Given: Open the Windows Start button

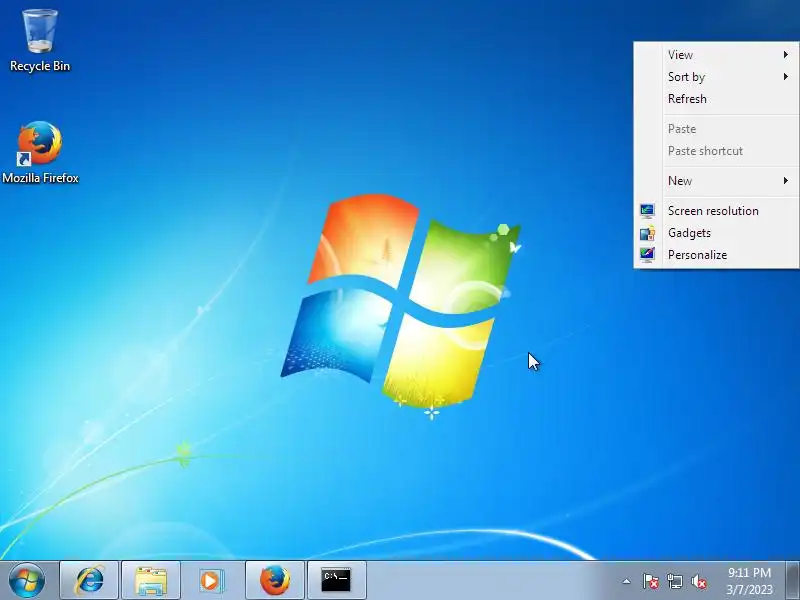Looking at the screenshot, I should [27, 580].
